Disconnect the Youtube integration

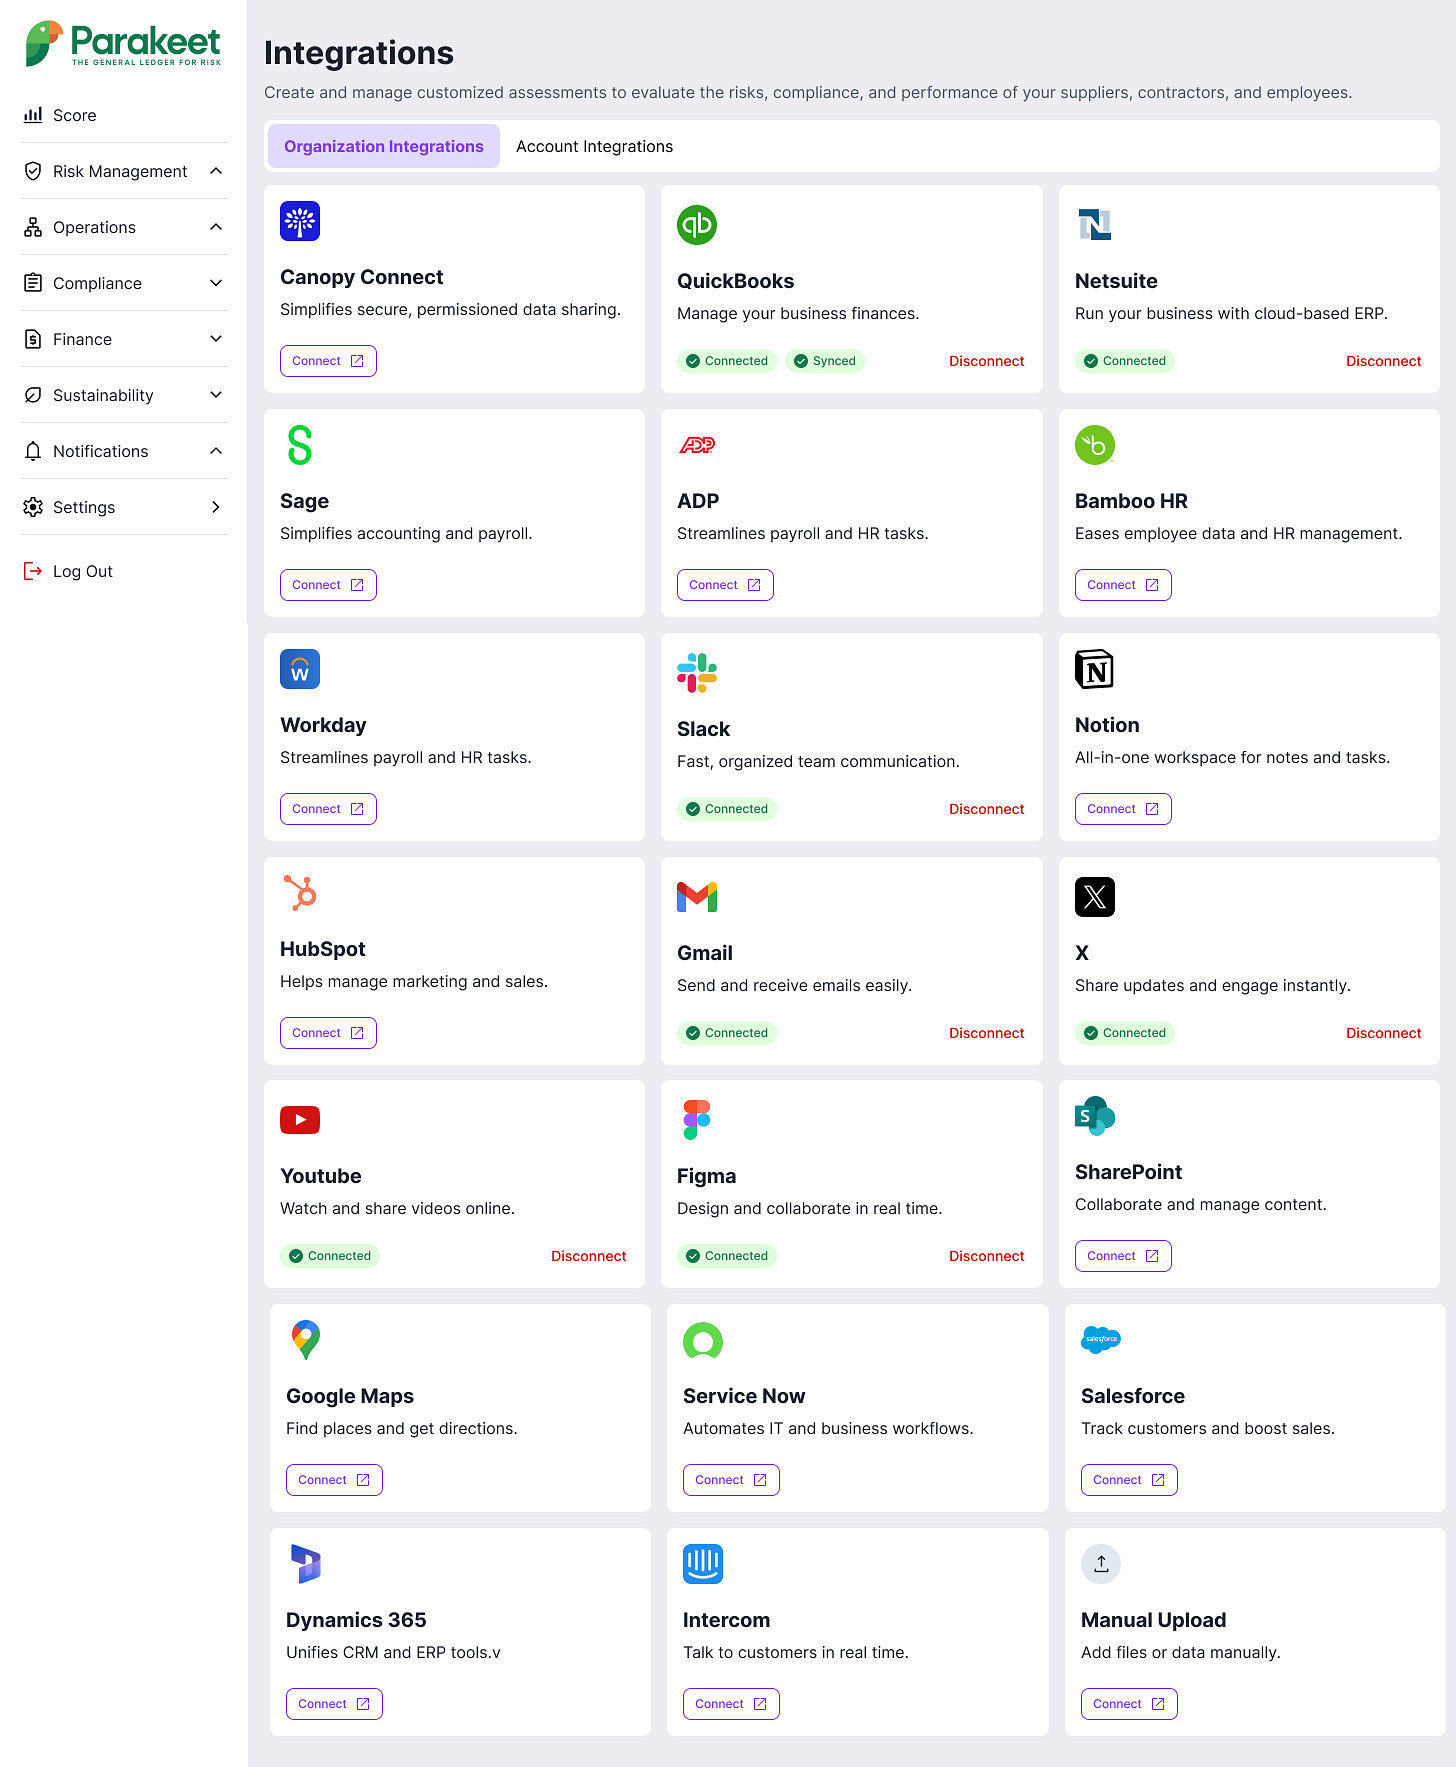tap(588, 1256)
